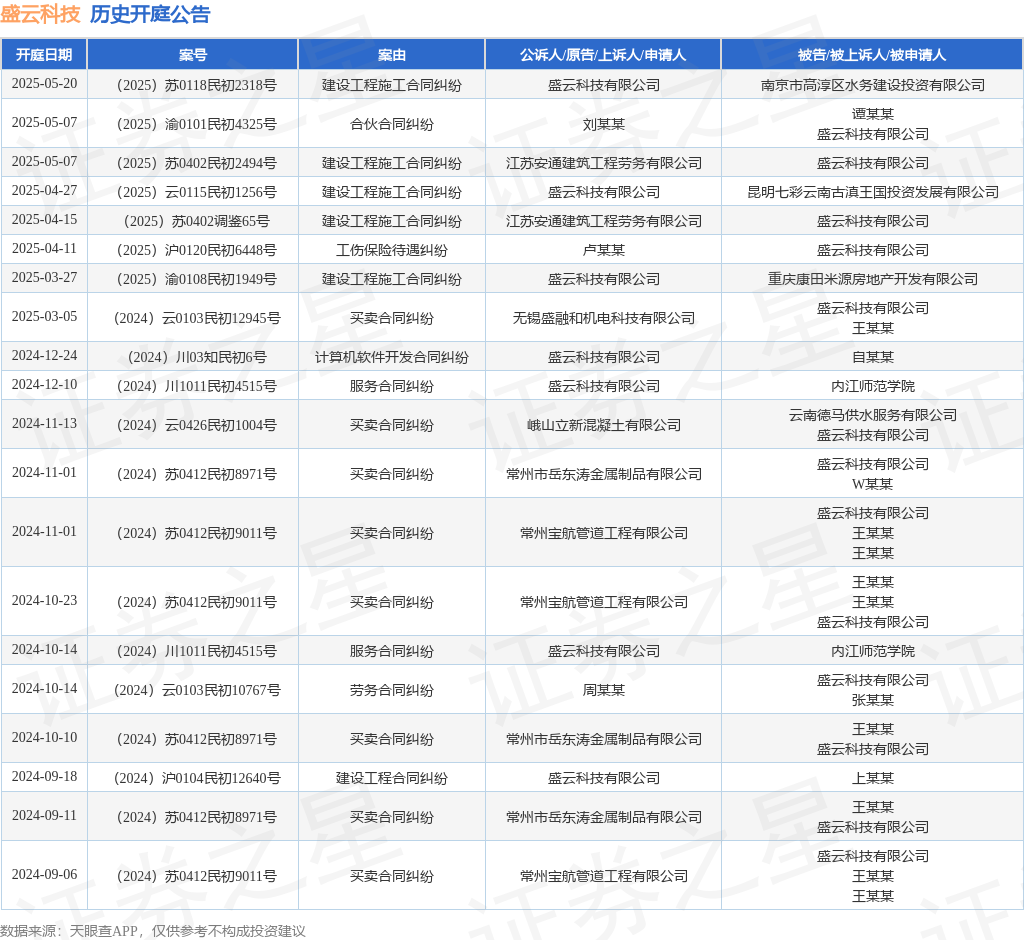Viewport: 1024px width, 940px height.
Task: Click plaintiff 周某某
Action: [603, 690]
